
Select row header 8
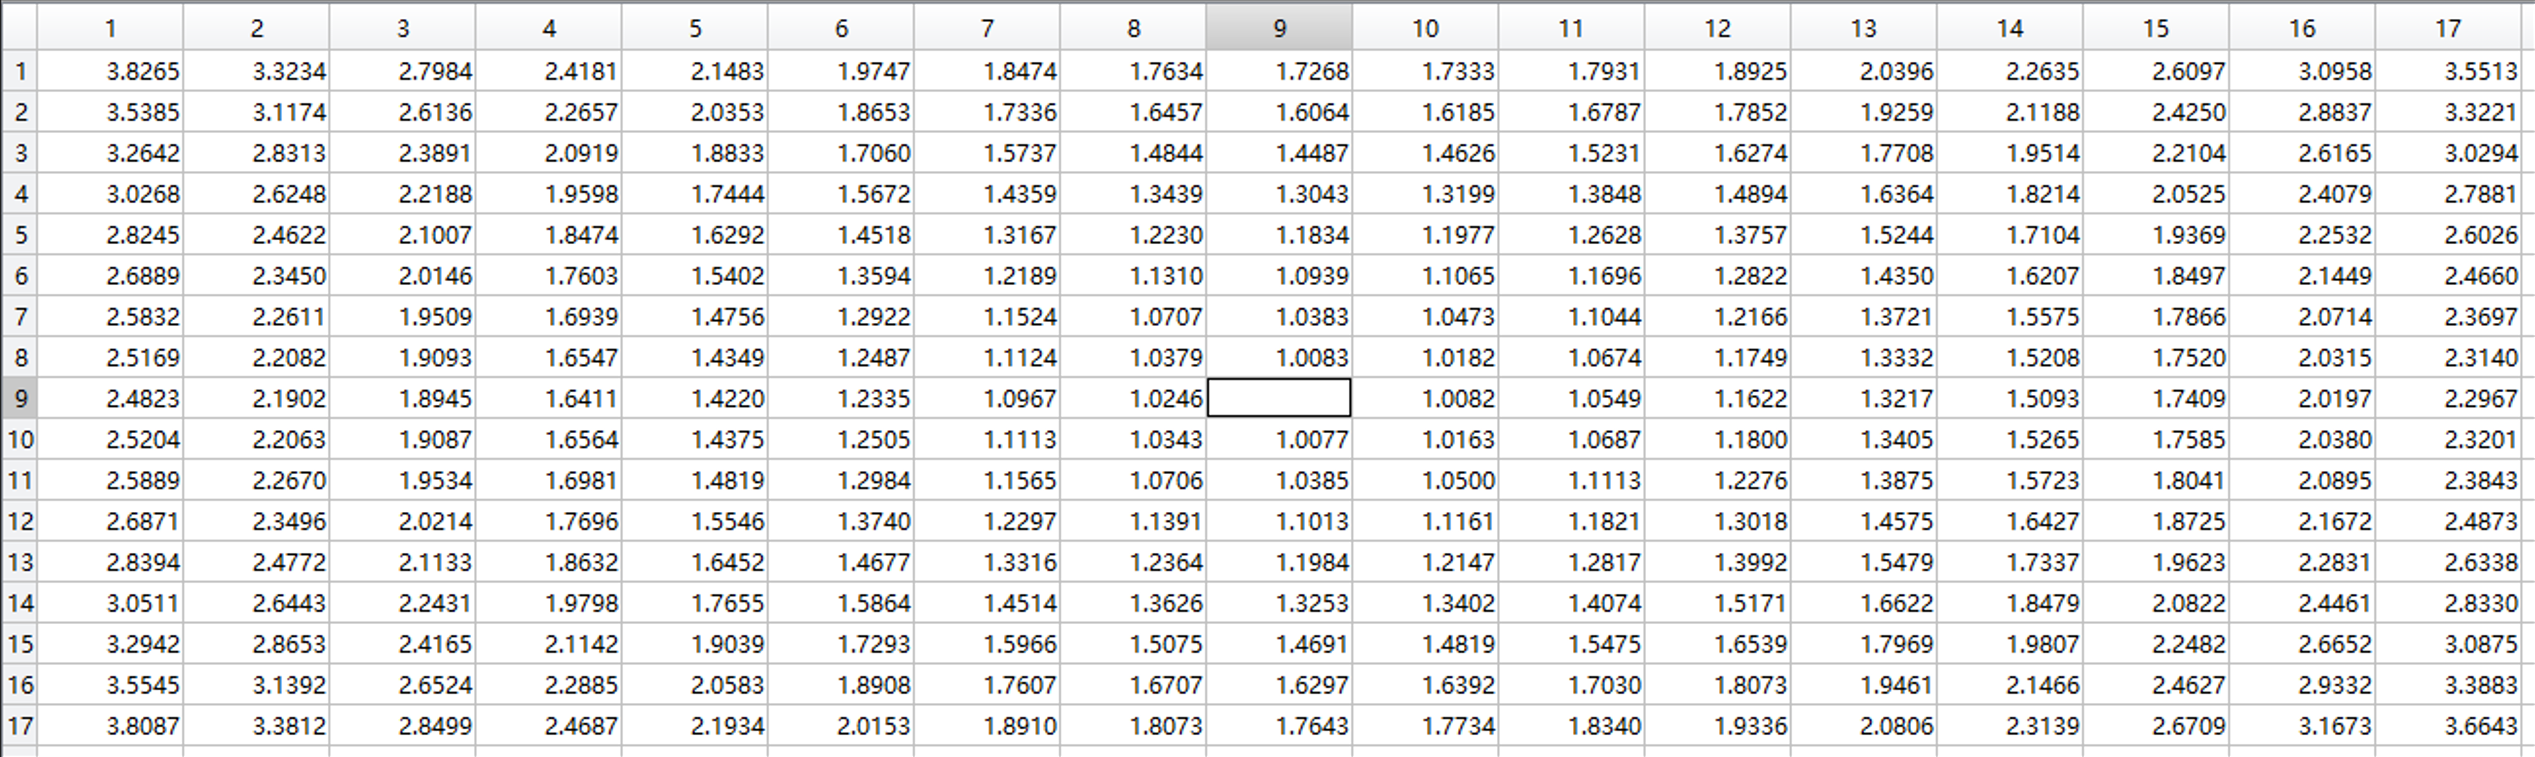(x=19, y=357)
